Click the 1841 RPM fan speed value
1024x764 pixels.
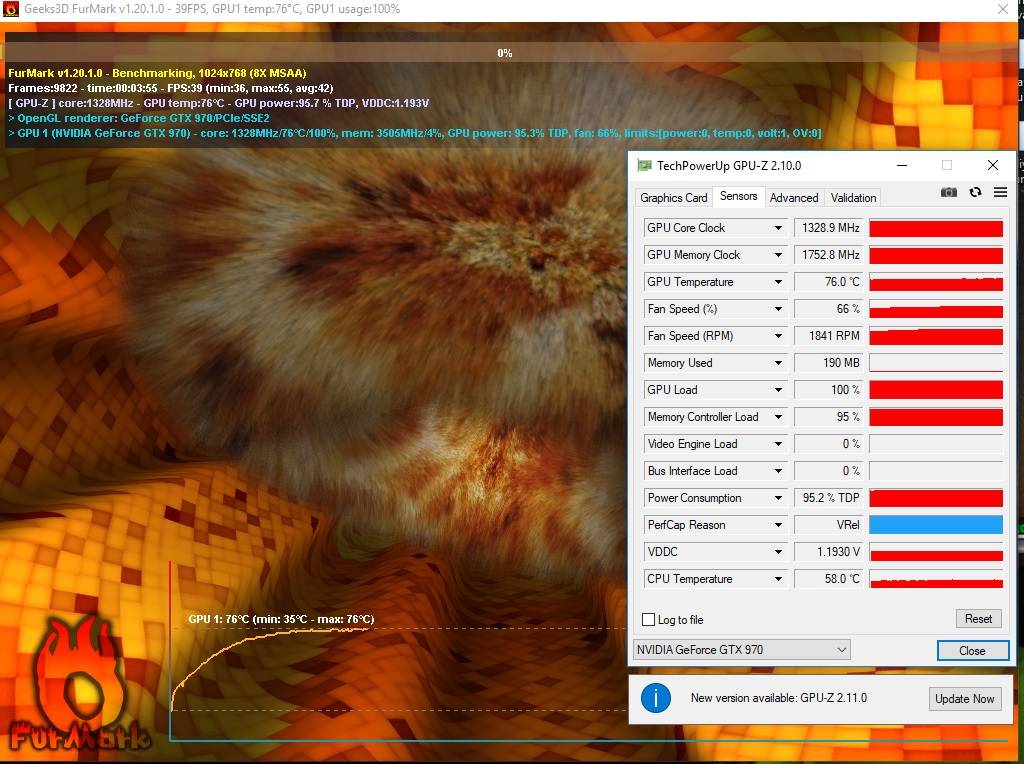[829, 336]
